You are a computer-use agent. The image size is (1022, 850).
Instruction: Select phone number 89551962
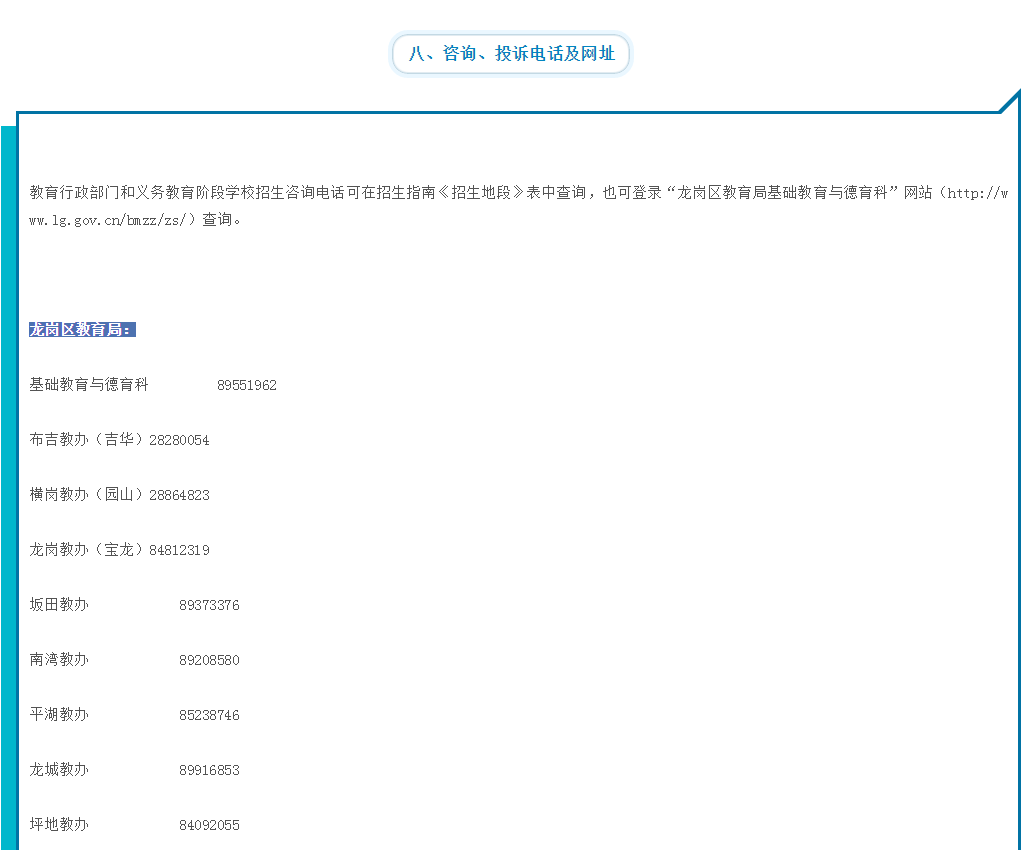coord(247,385)
